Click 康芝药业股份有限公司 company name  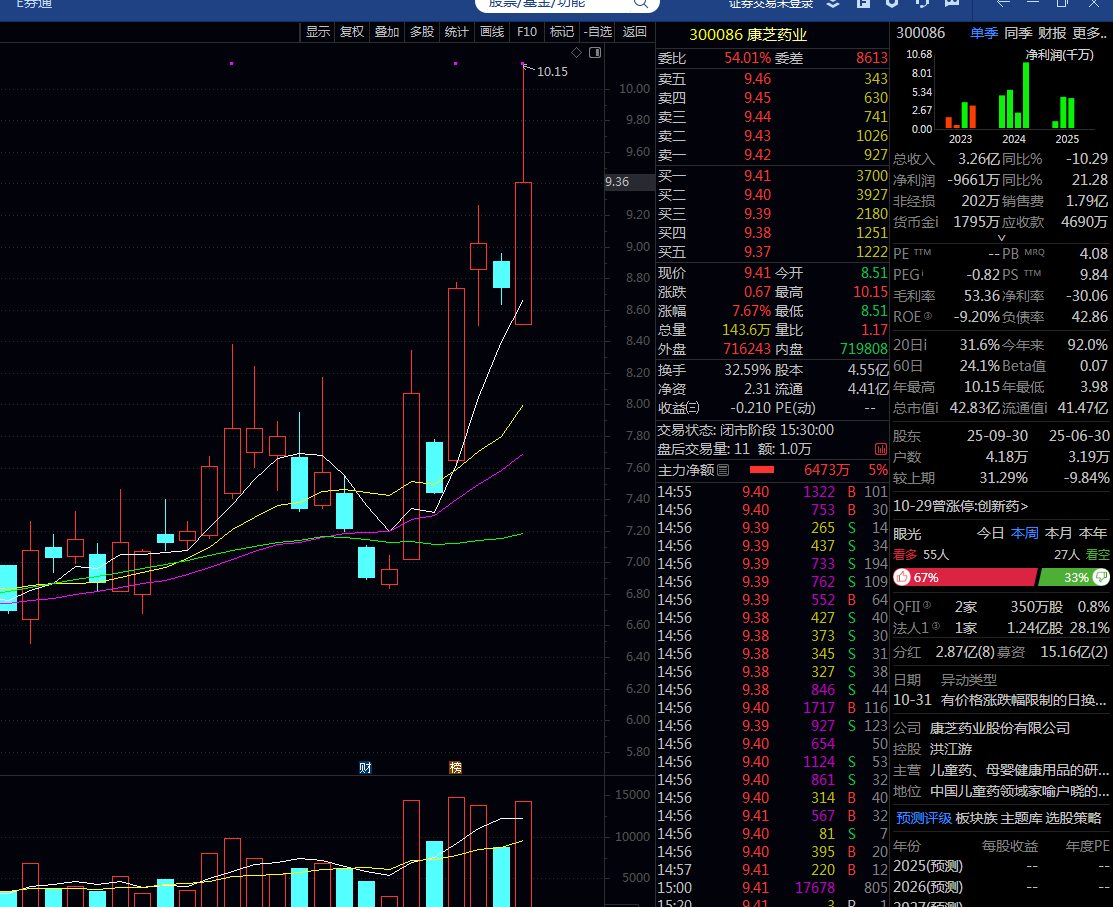coord(999,727)
